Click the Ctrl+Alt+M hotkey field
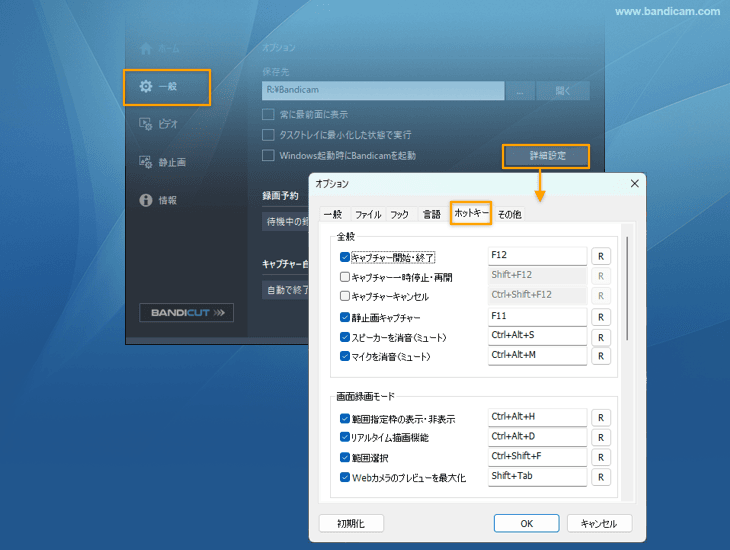The height and width of the screenshot is (550, 730). pyautogui.click(x=537, y=356)
